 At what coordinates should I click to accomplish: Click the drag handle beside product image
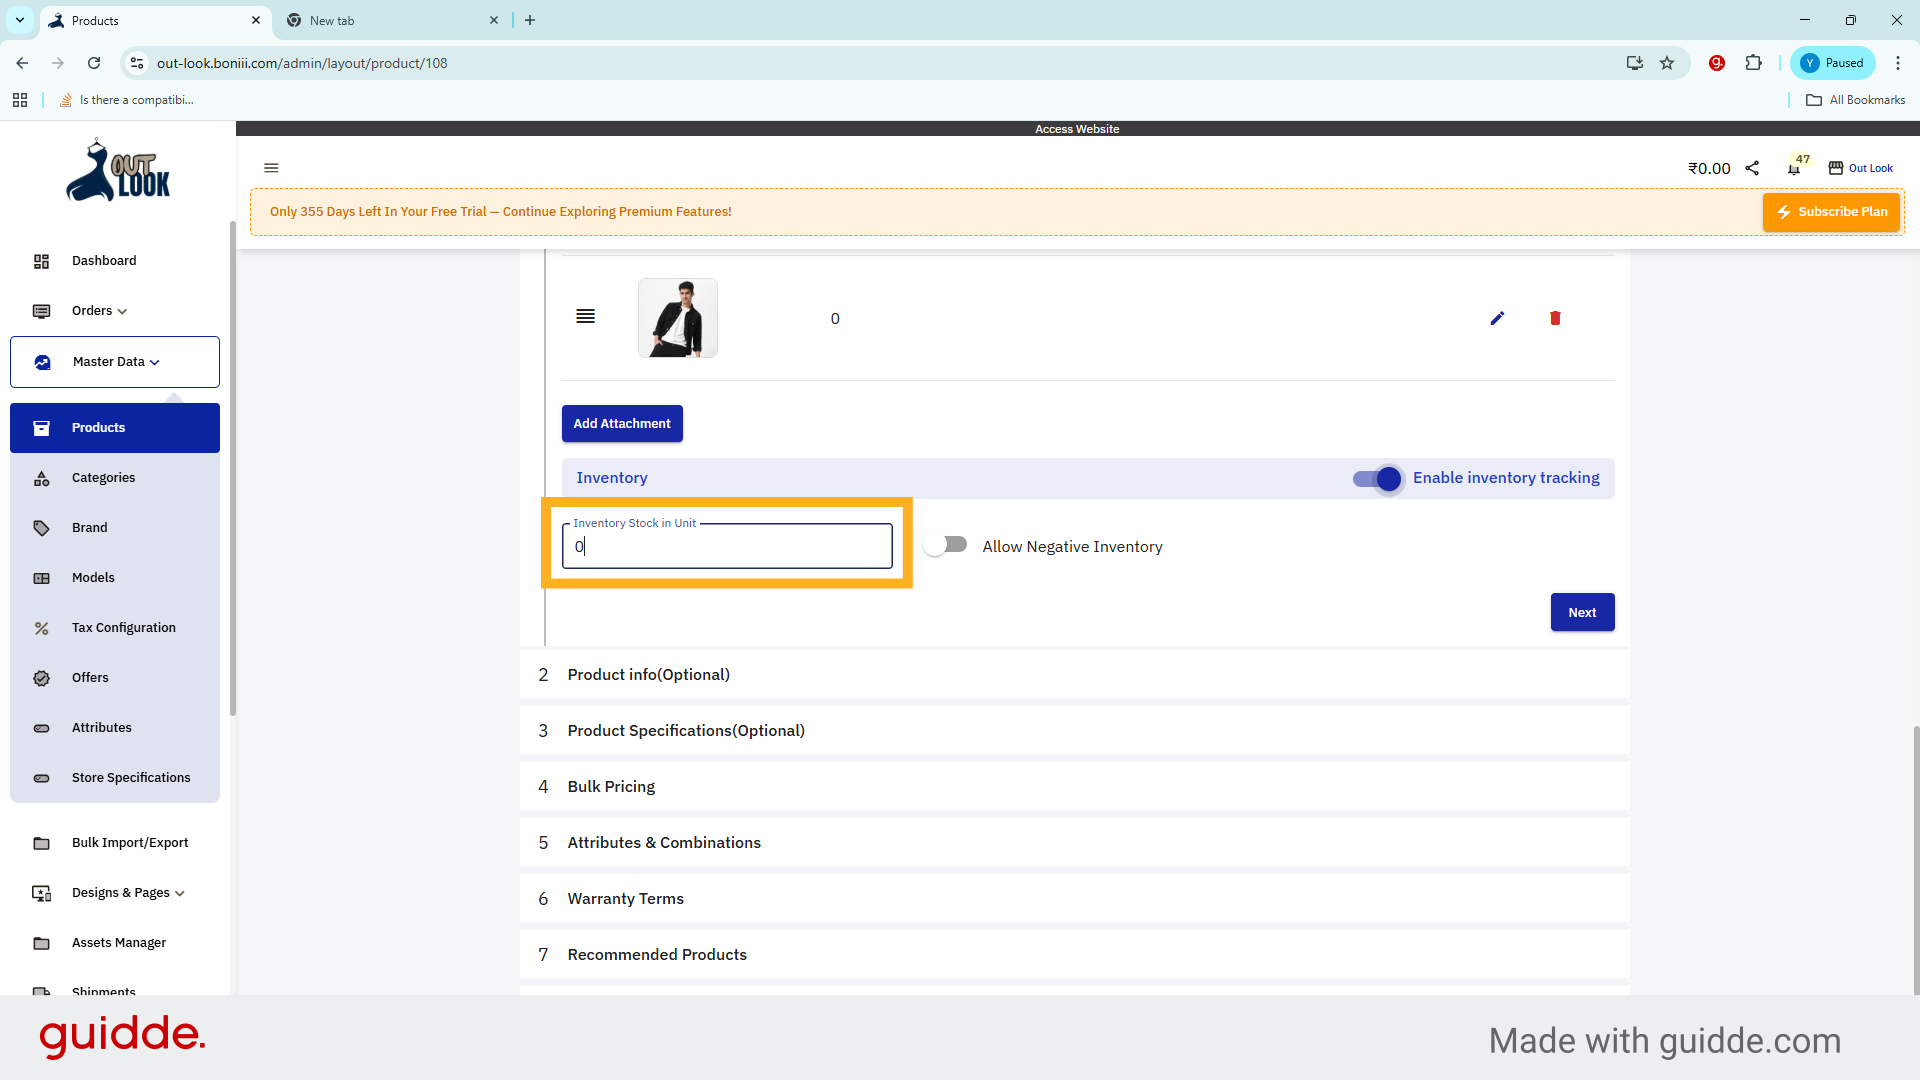(586, 316)
